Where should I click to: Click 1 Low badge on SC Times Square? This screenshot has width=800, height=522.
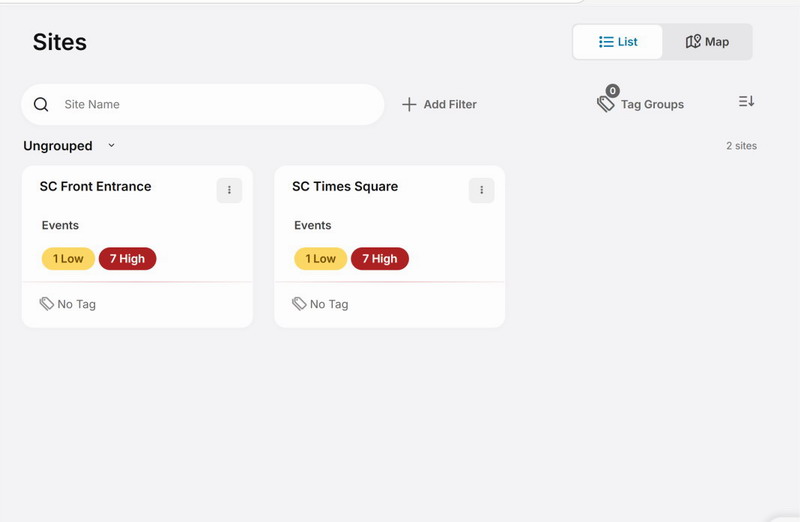[x=320, y=259]
